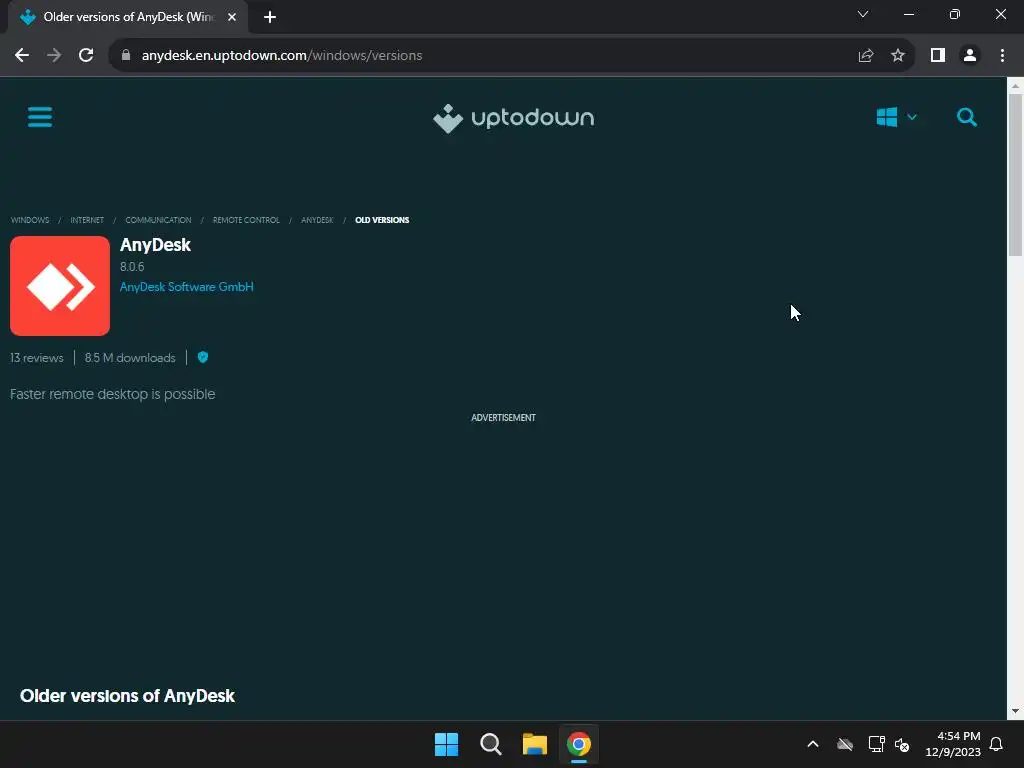1024x768 pixels.
Task: Open the COMMUNICATION breadcrumb link
Action: 158,220
